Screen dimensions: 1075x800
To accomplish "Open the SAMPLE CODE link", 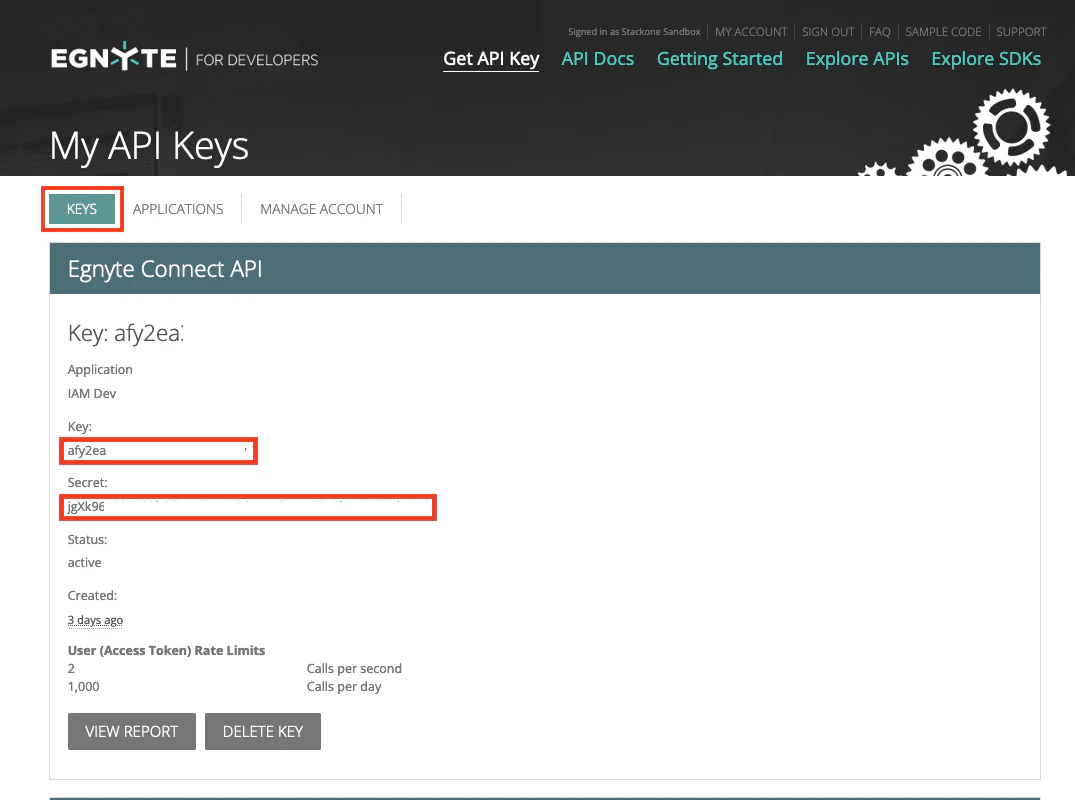I will 943,32.
